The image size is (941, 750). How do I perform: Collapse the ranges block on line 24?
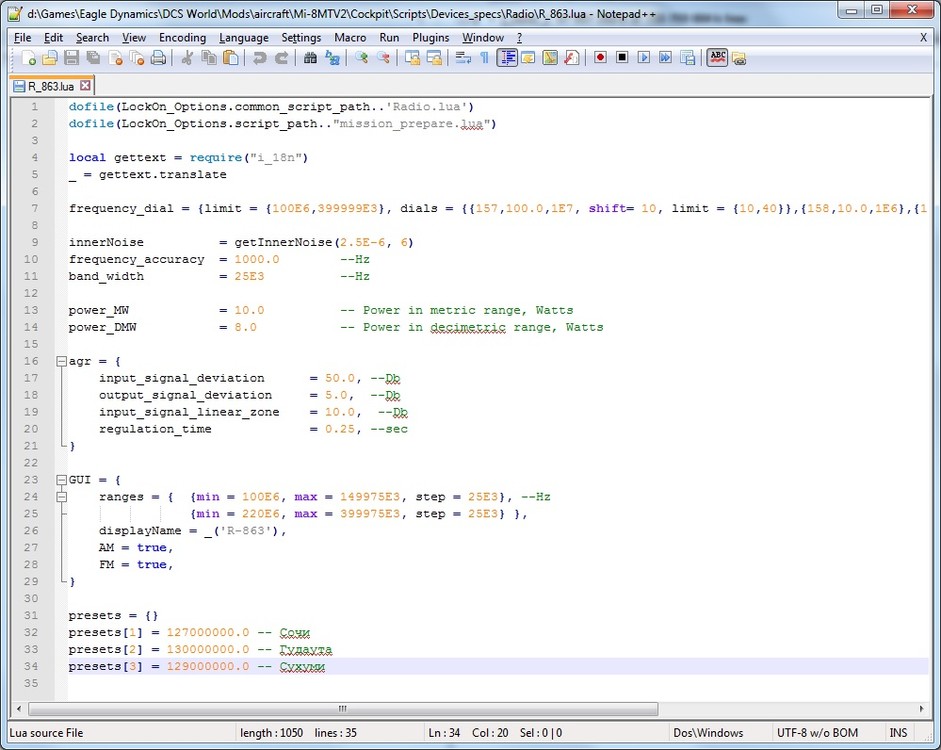(x=61, y=497)
